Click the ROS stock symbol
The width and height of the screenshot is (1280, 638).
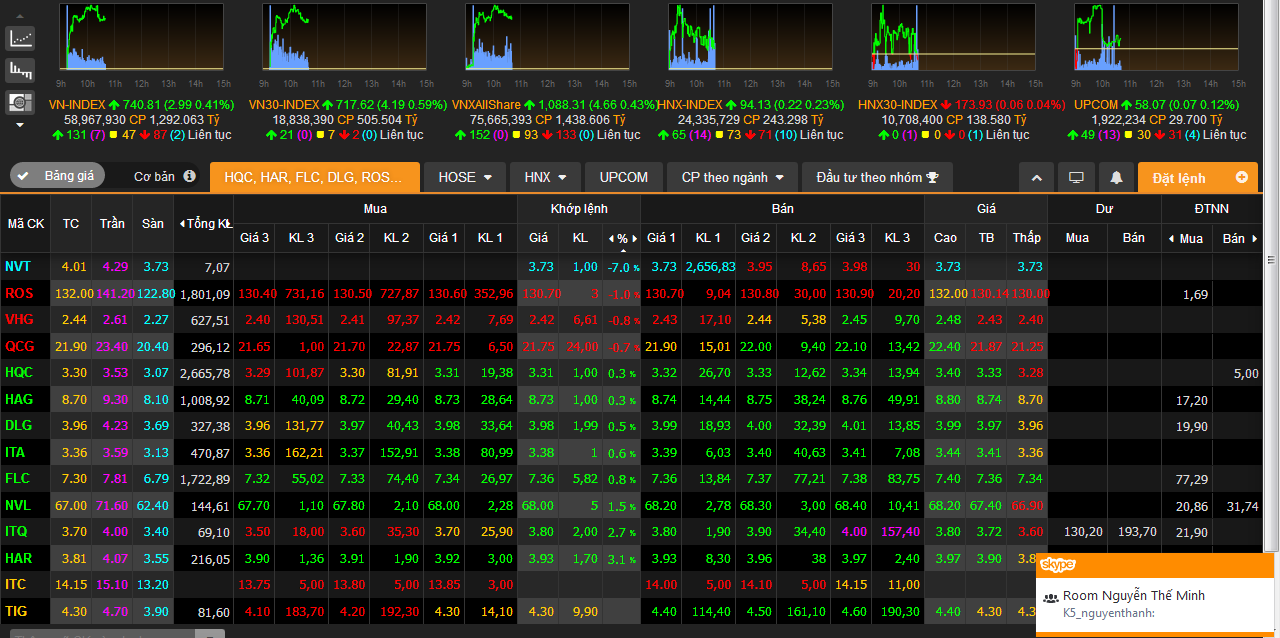tap(18, 294)
